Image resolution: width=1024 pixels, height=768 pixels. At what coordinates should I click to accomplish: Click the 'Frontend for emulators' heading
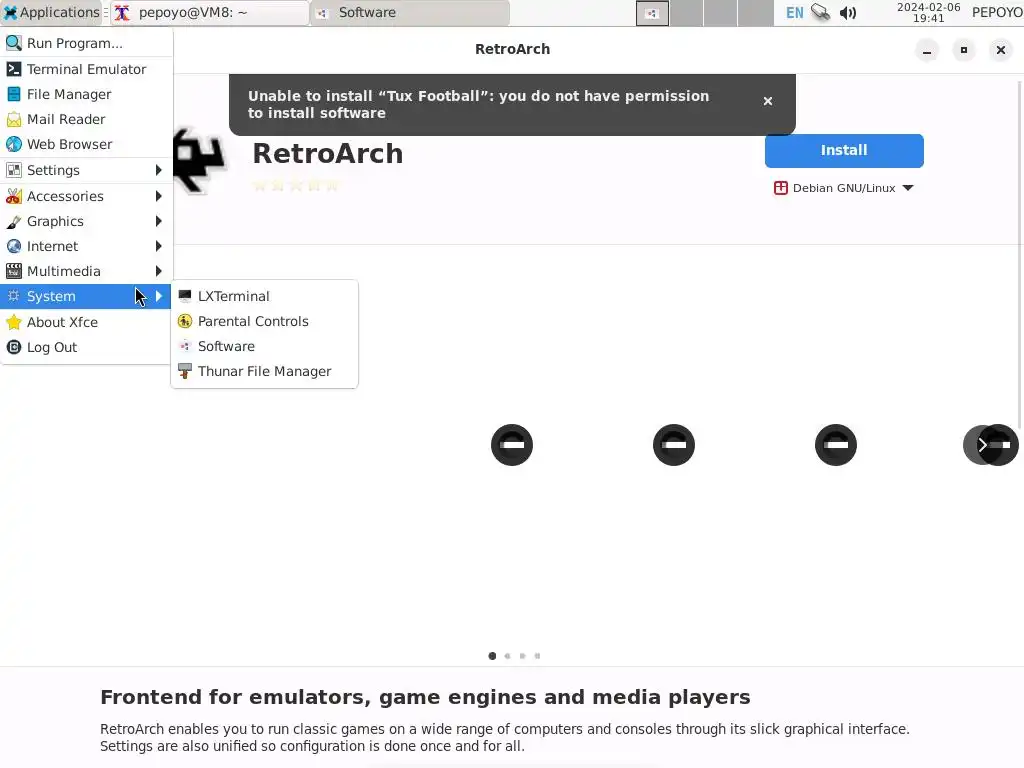click(x=425, y=697)
